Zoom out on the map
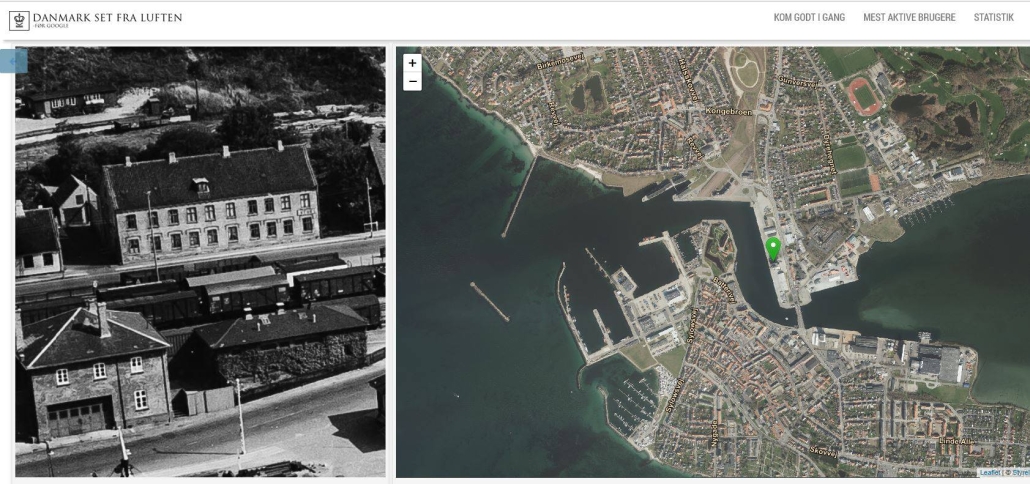 (412, 81)
